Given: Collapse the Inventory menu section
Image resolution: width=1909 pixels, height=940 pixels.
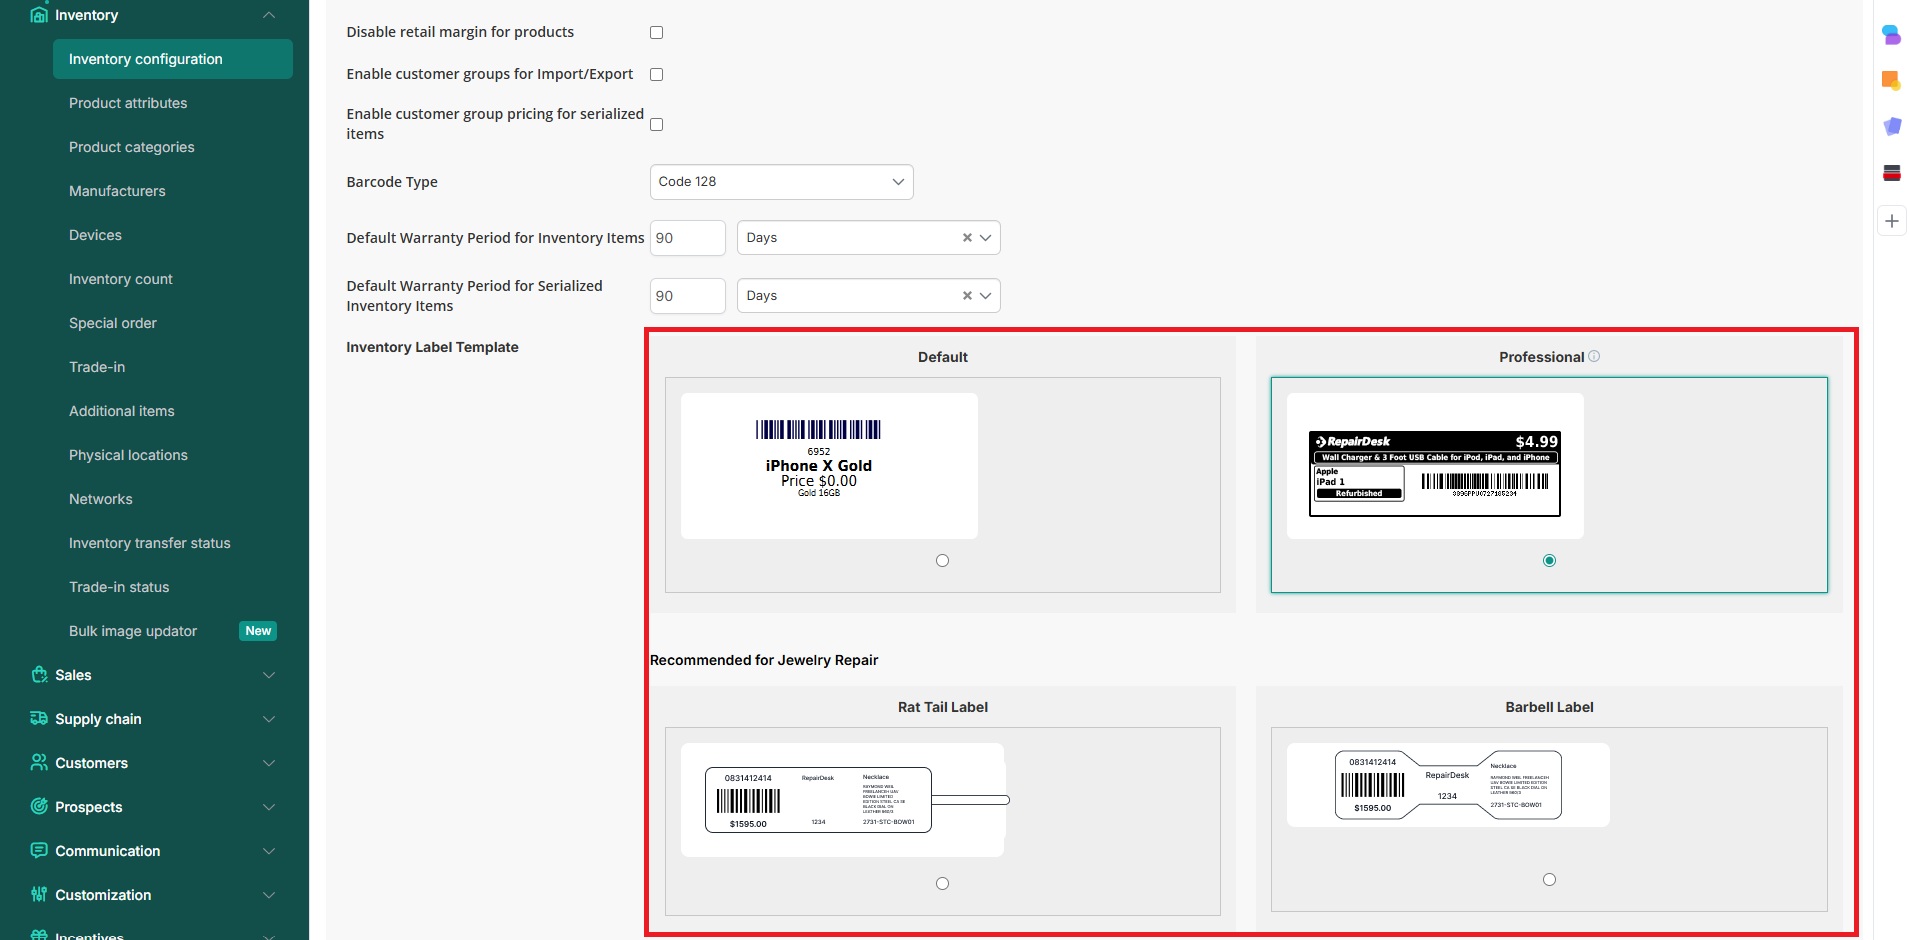Looking at the screenshot, I should (268, 15).
